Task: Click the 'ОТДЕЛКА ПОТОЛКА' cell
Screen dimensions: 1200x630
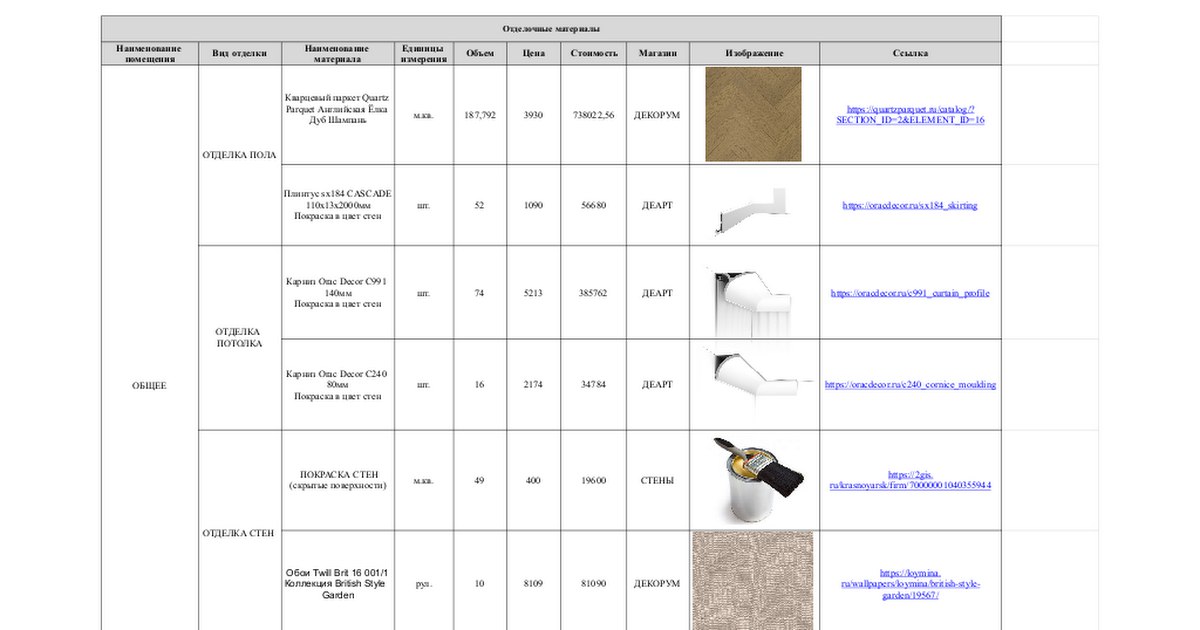Action: [x=239, y=337]
